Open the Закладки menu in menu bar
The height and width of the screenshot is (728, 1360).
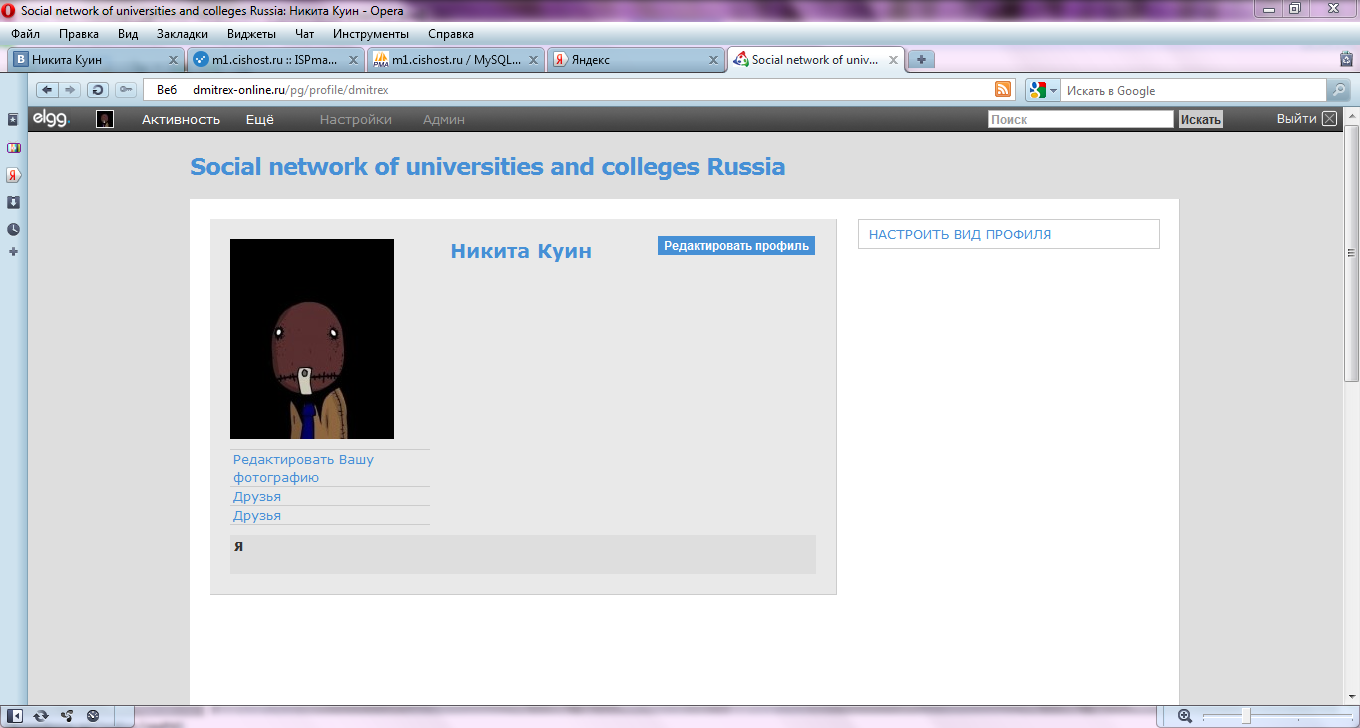pyautogui.click(x=182, y=33)
